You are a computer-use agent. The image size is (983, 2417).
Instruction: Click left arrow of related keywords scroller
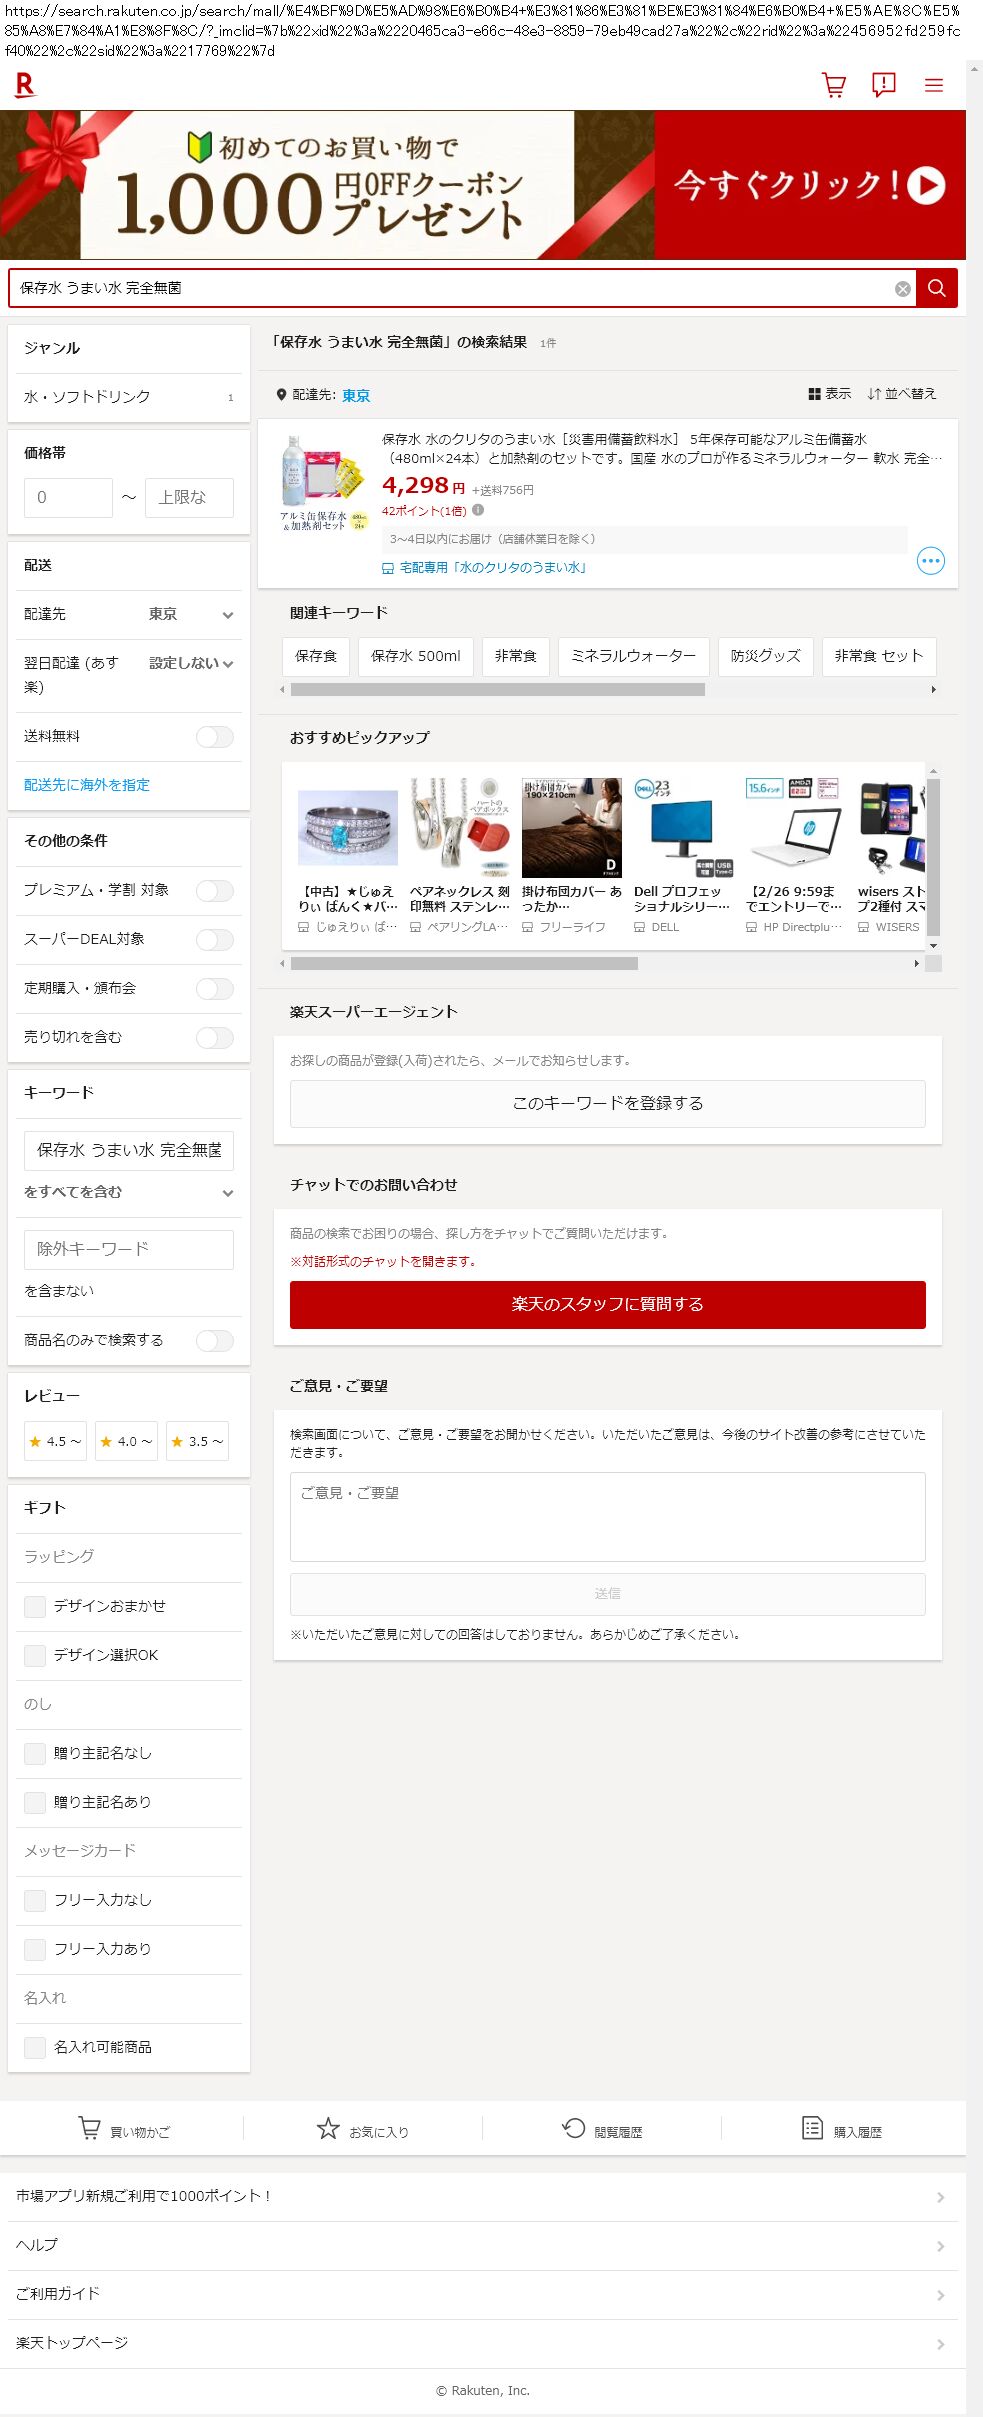pyautogui.click(x=282, y=689)
